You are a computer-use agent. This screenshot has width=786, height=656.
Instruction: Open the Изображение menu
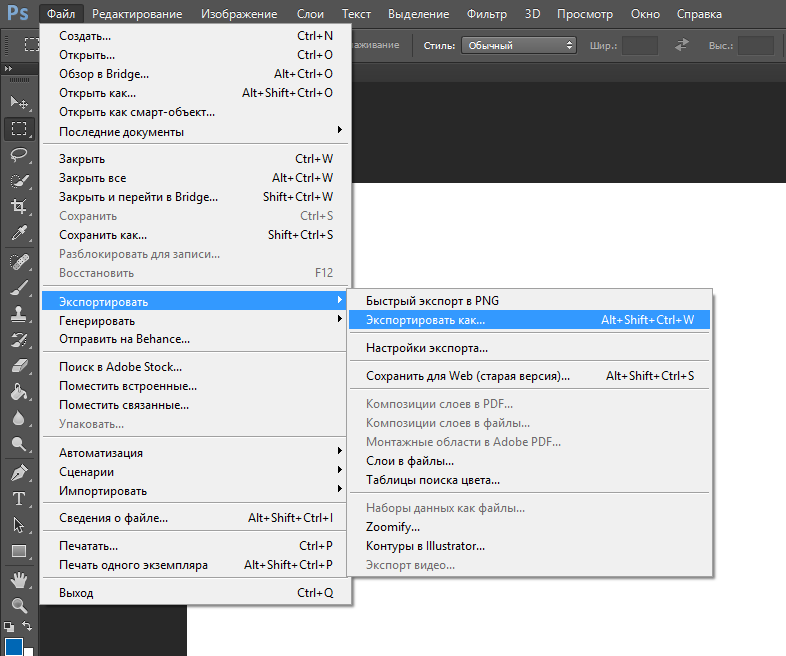(x=239, y=14)
